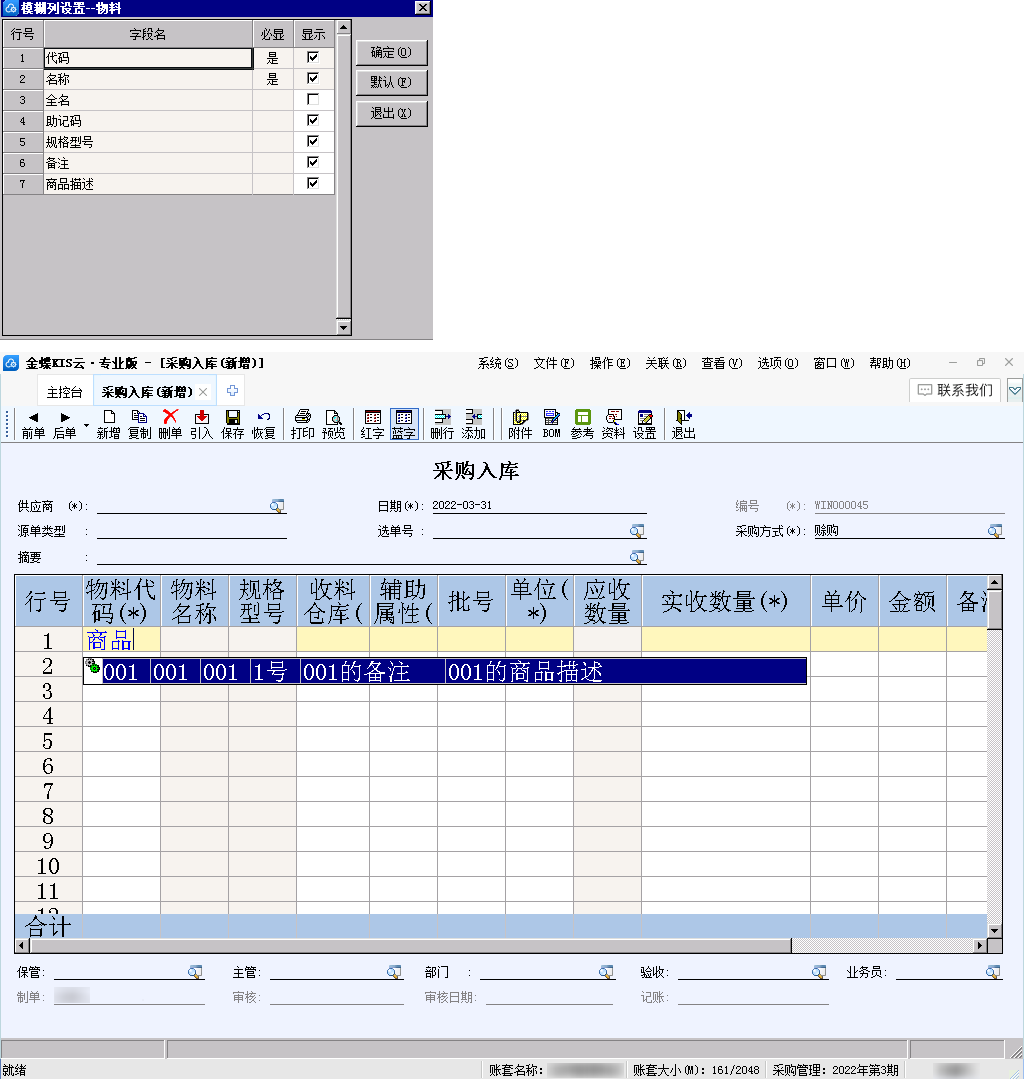This screenshot has width=1024, height=1079.
Task: Click 默认(F) button in dialog
Action: 391,83
